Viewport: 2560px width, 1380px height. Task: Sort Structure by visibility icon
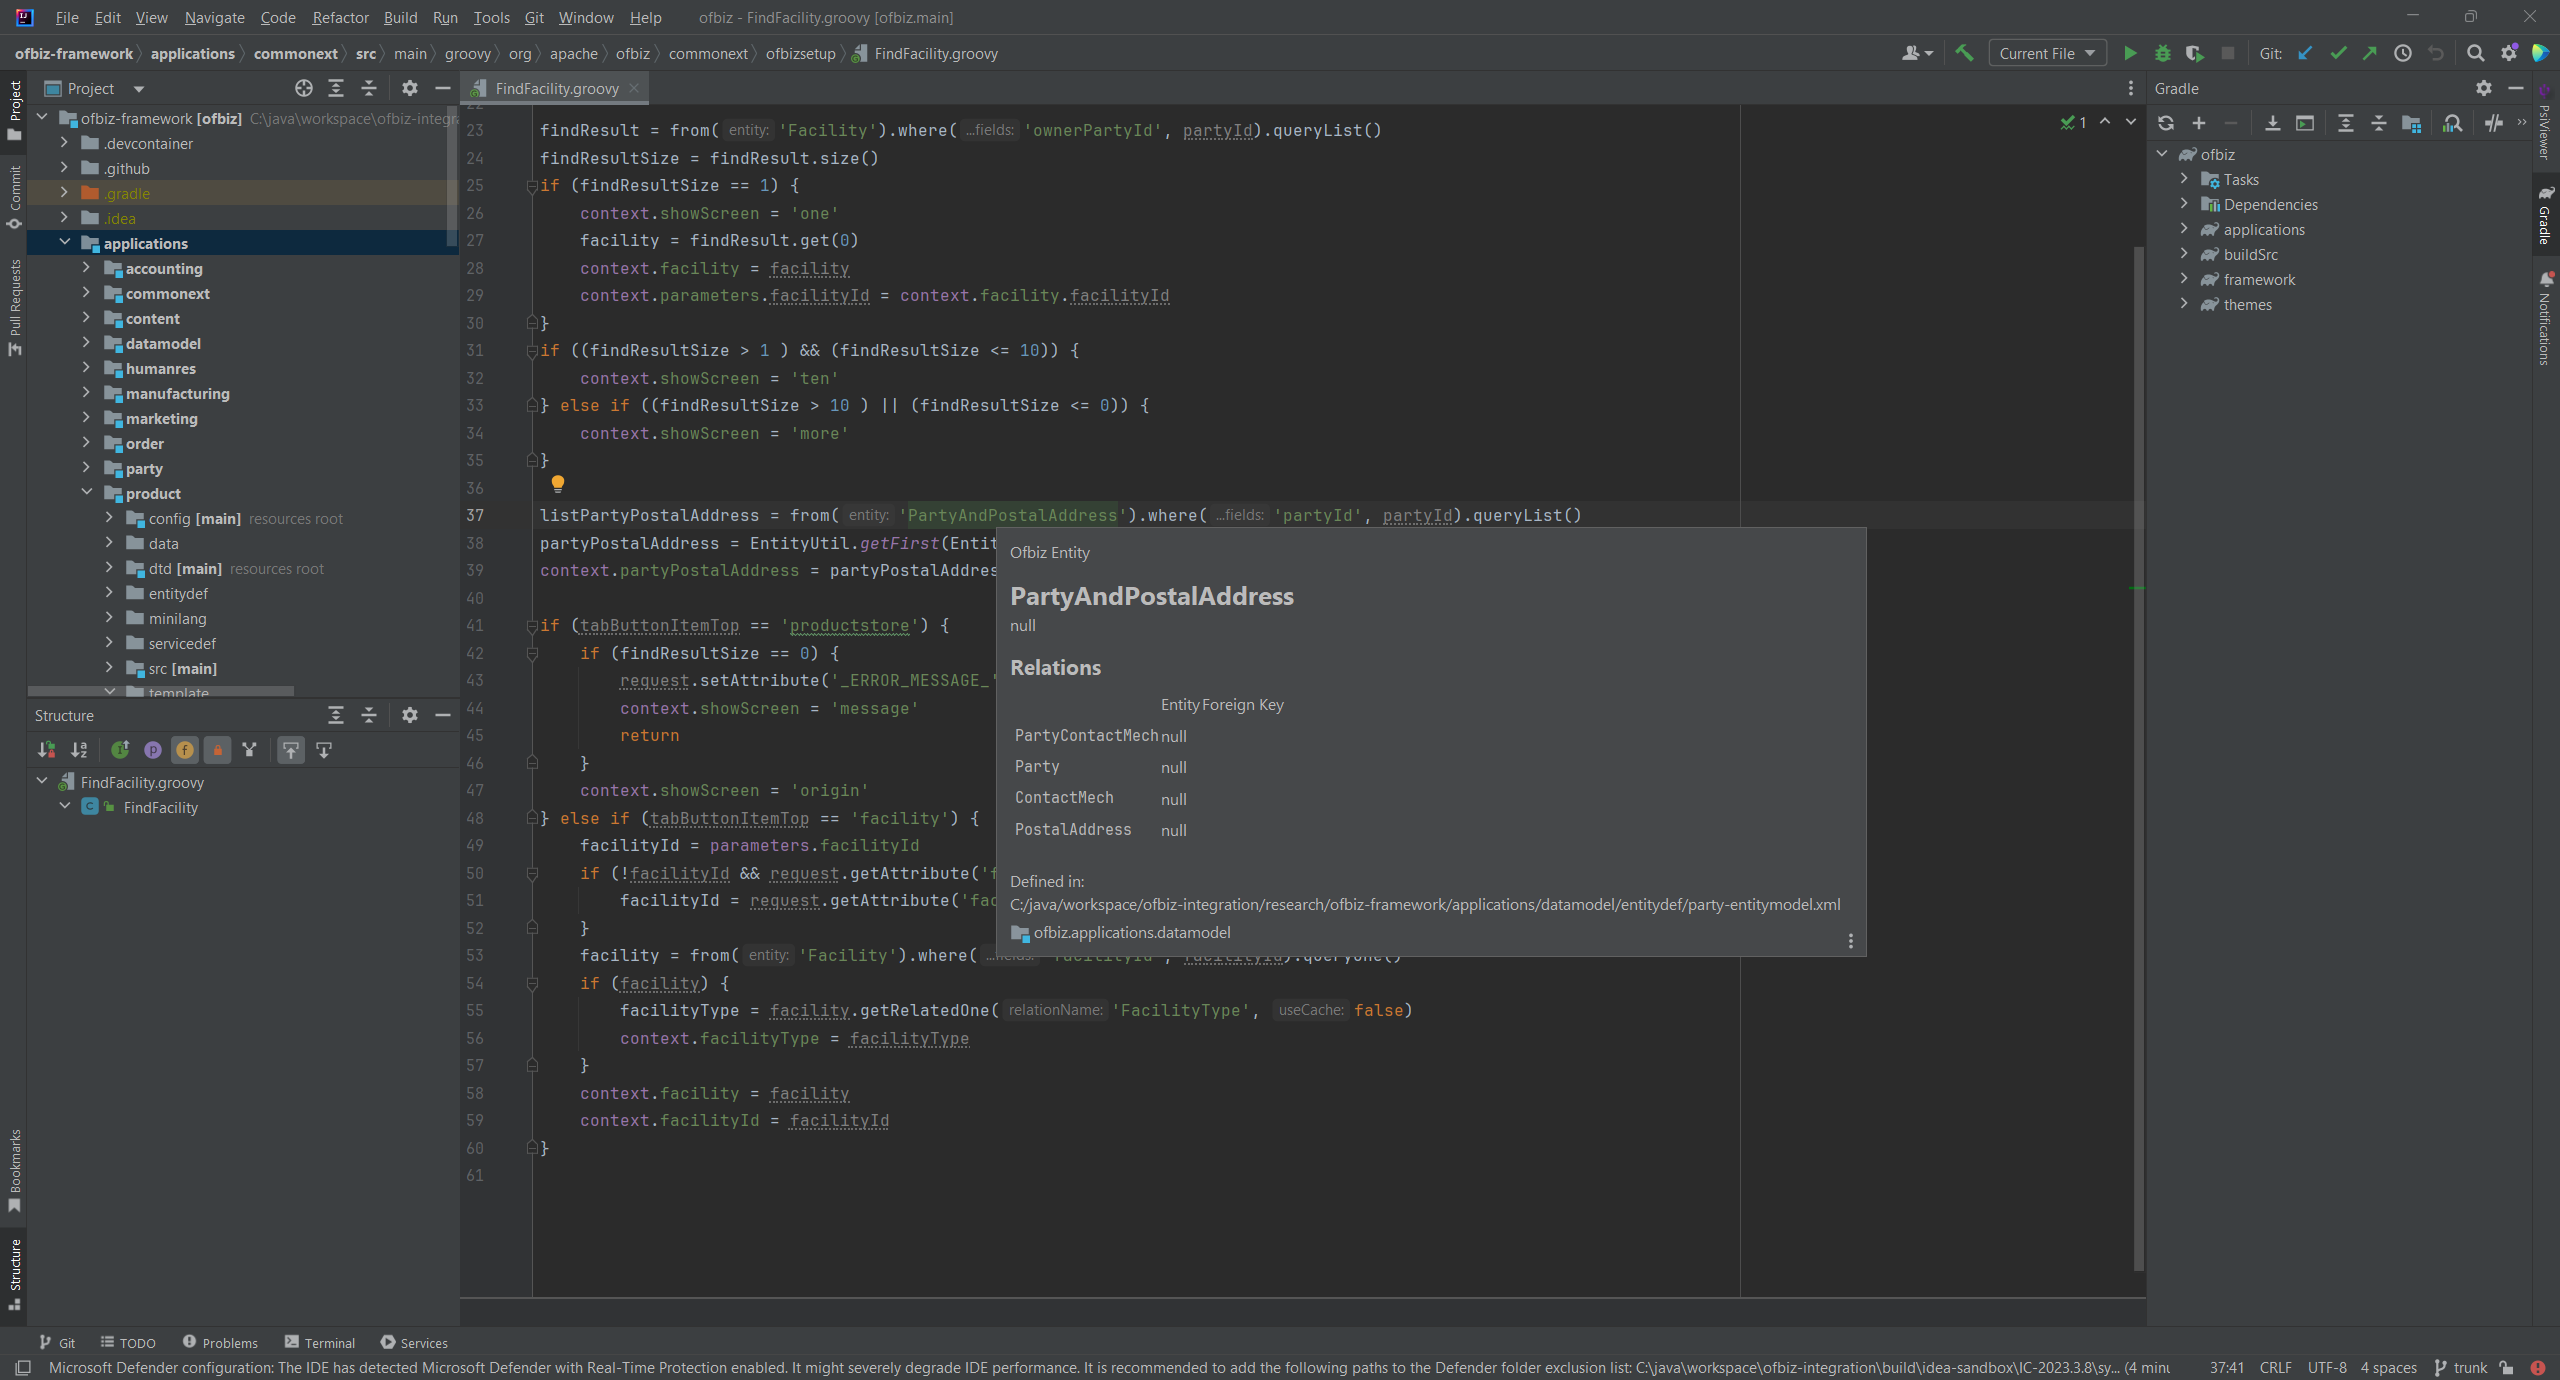click(46, 750)
